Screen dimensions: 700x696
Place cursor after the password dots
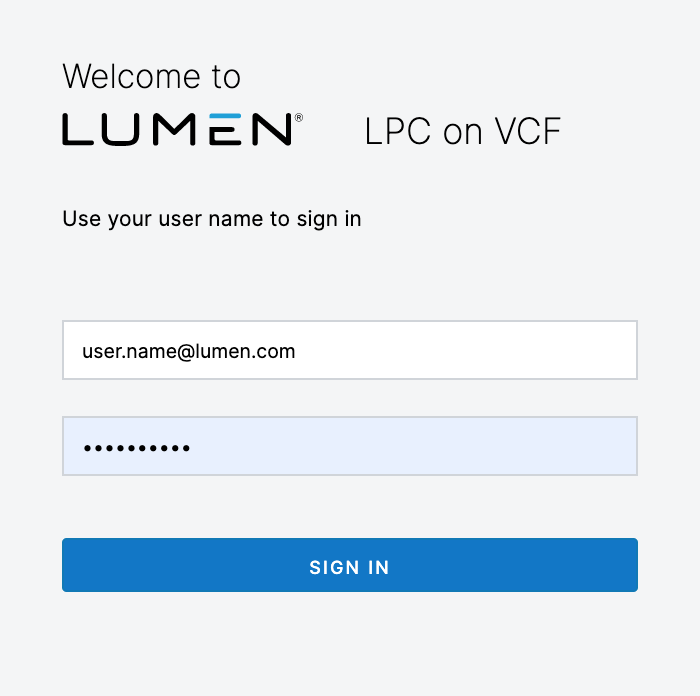(192, 448)
